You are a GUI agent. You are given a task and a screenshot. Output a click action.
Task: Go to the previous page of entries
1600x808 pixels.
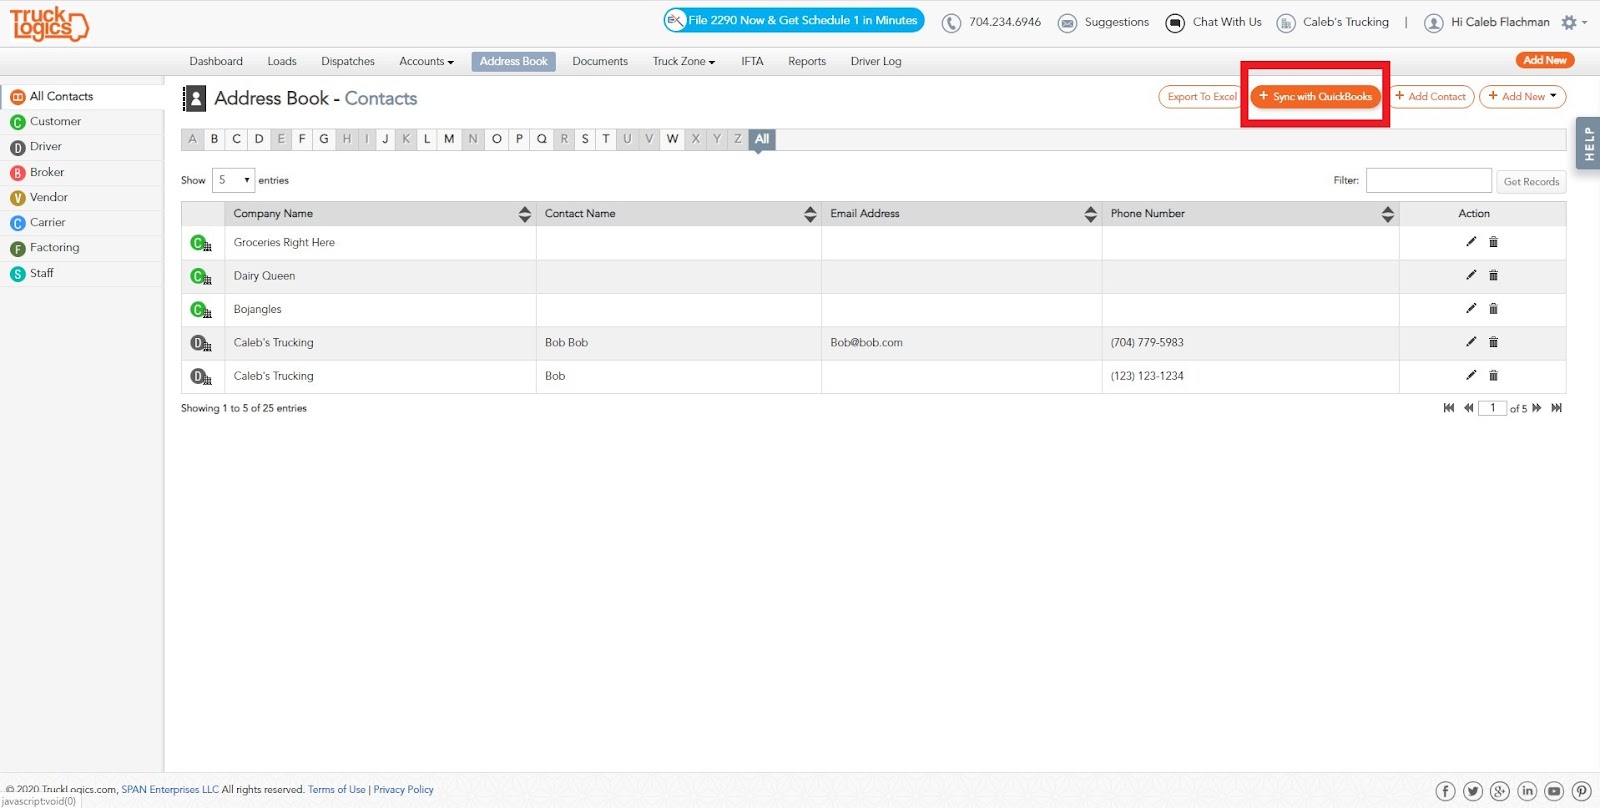tap(1468, 408)
